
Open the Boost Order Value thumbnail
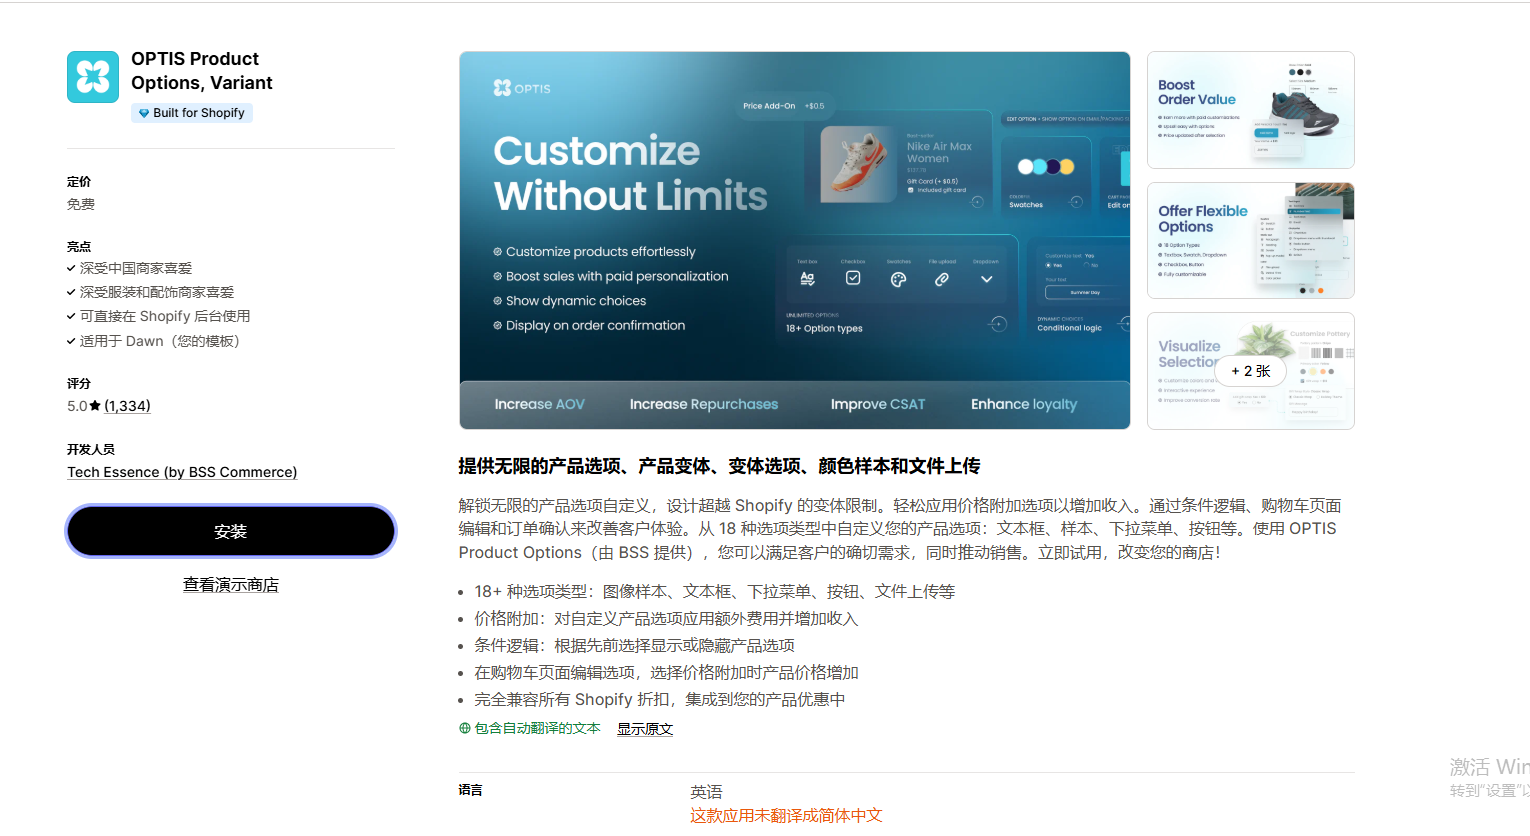[1251, 110]
